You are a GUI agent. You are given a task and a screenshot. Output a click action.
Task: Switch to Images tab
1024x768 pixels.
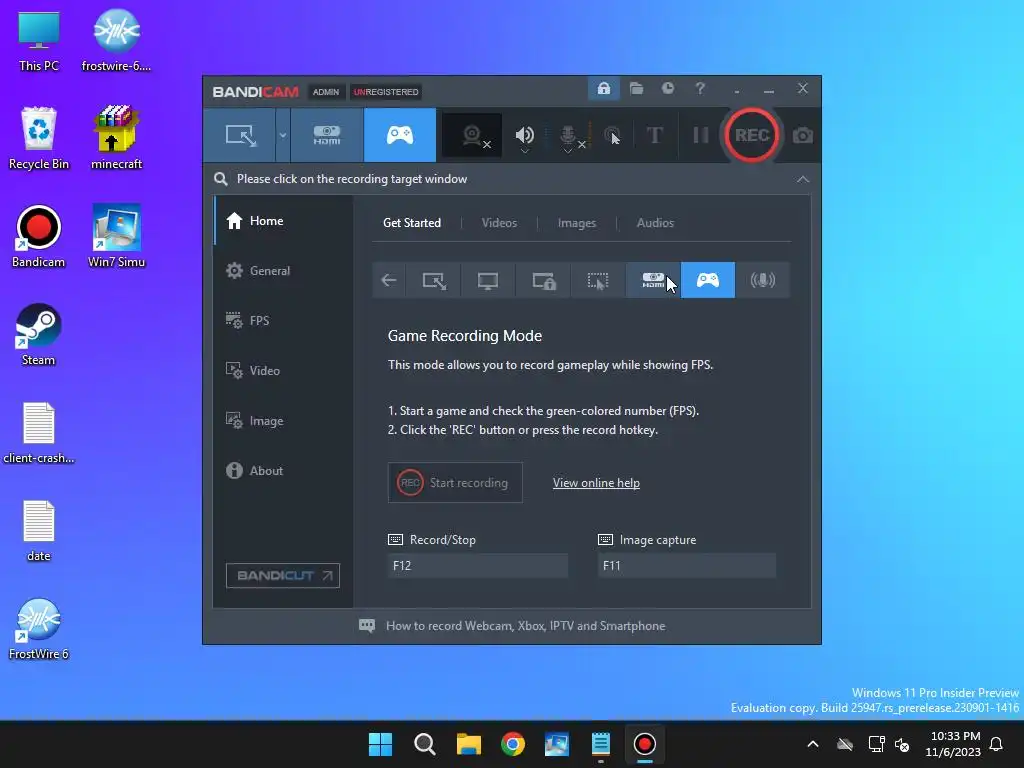577,223
